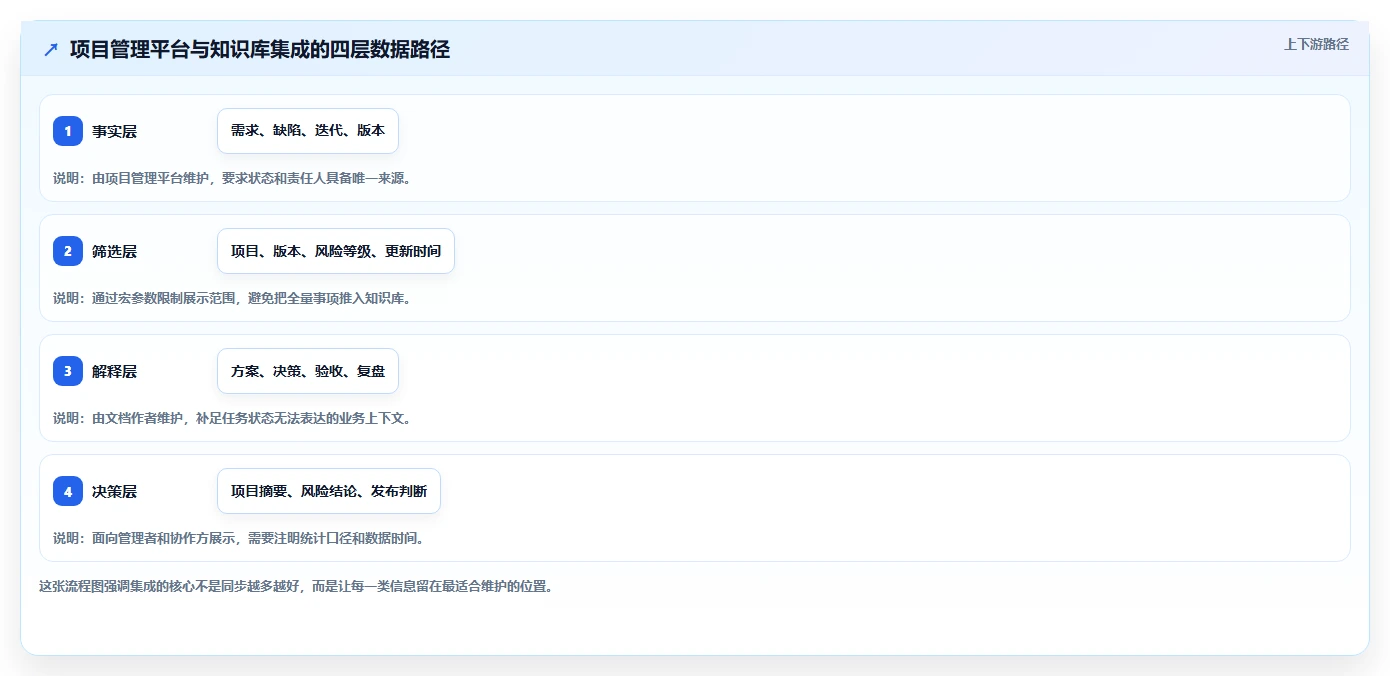Select step number badge 2

tap(68, 251)
